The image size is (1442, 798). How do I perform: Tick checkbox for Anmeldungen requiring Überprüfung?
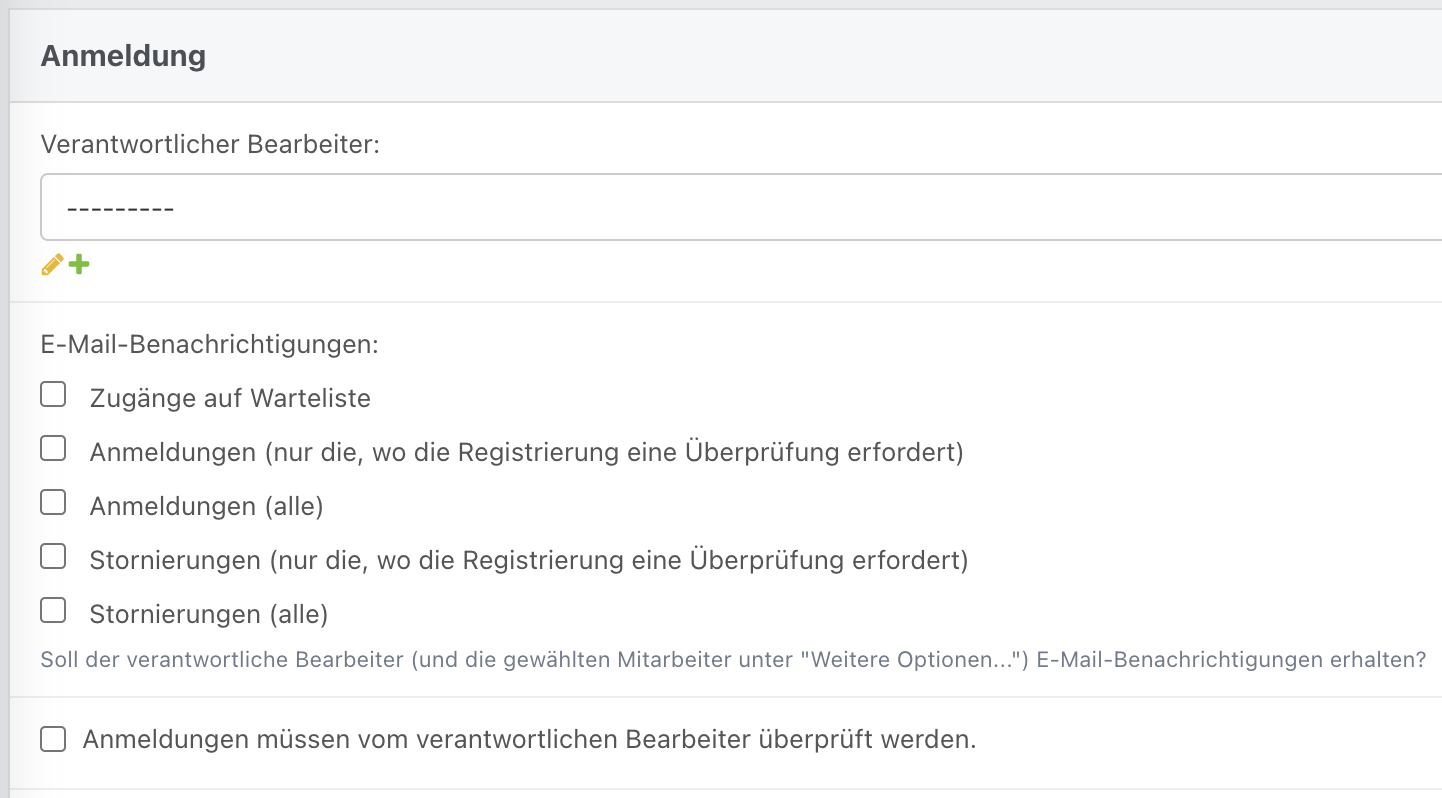(x=53, y=448)
